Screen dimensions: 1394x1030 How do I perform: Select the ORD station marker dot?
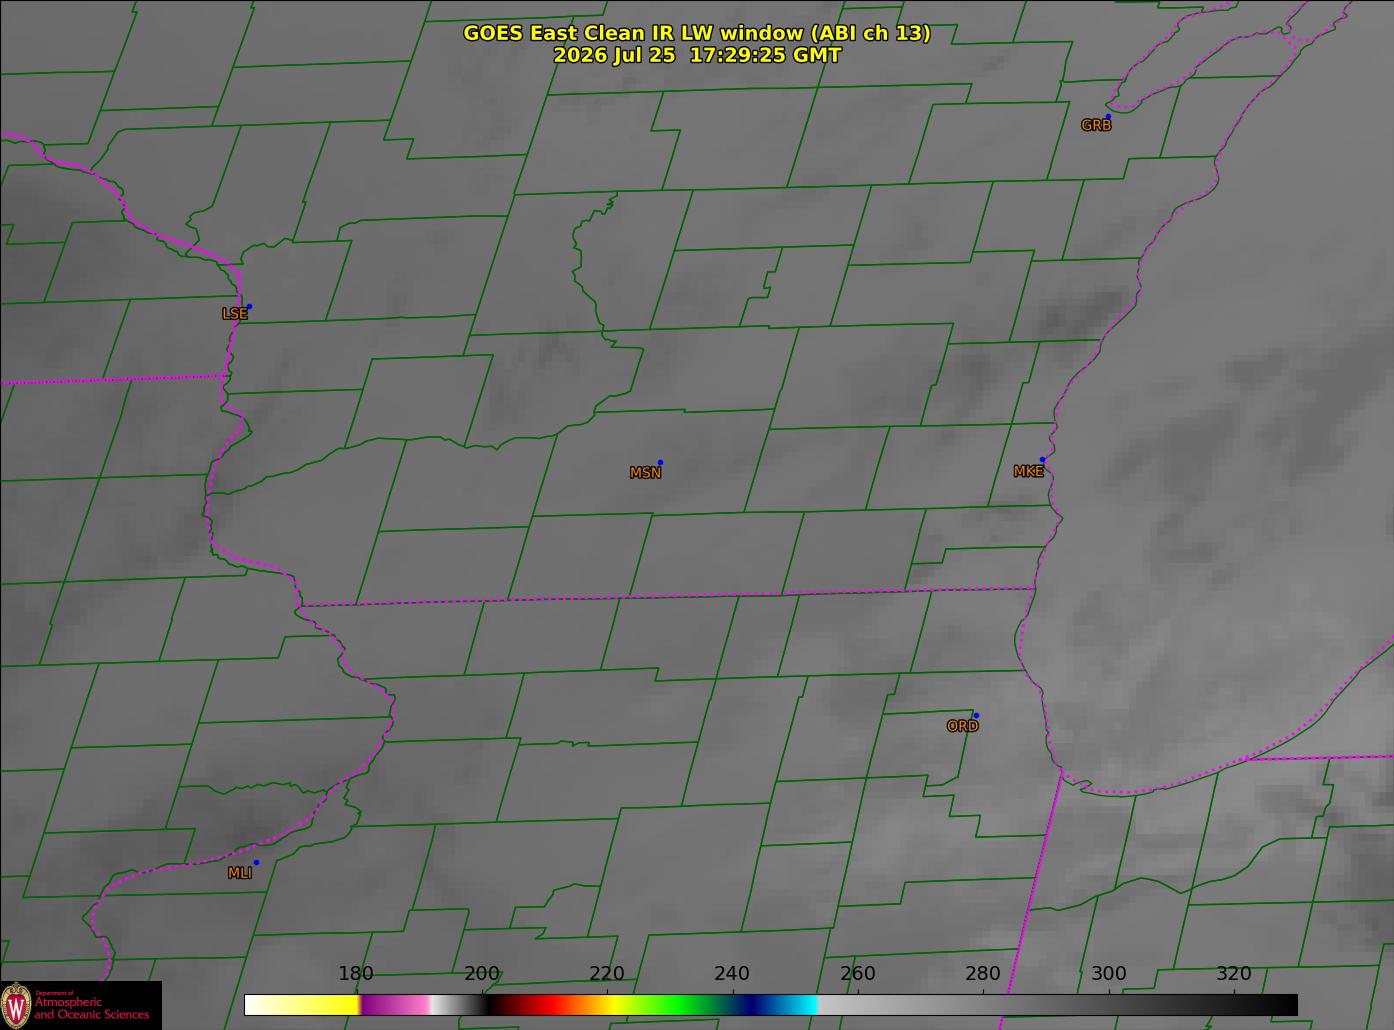point(976,715)
